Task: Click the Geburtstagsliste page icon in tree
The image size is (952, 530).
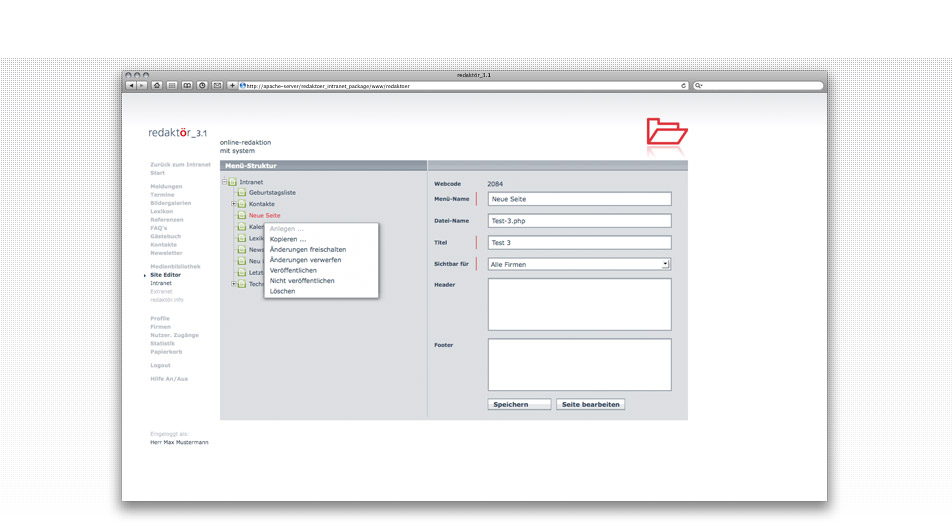Action: [242, 192]
